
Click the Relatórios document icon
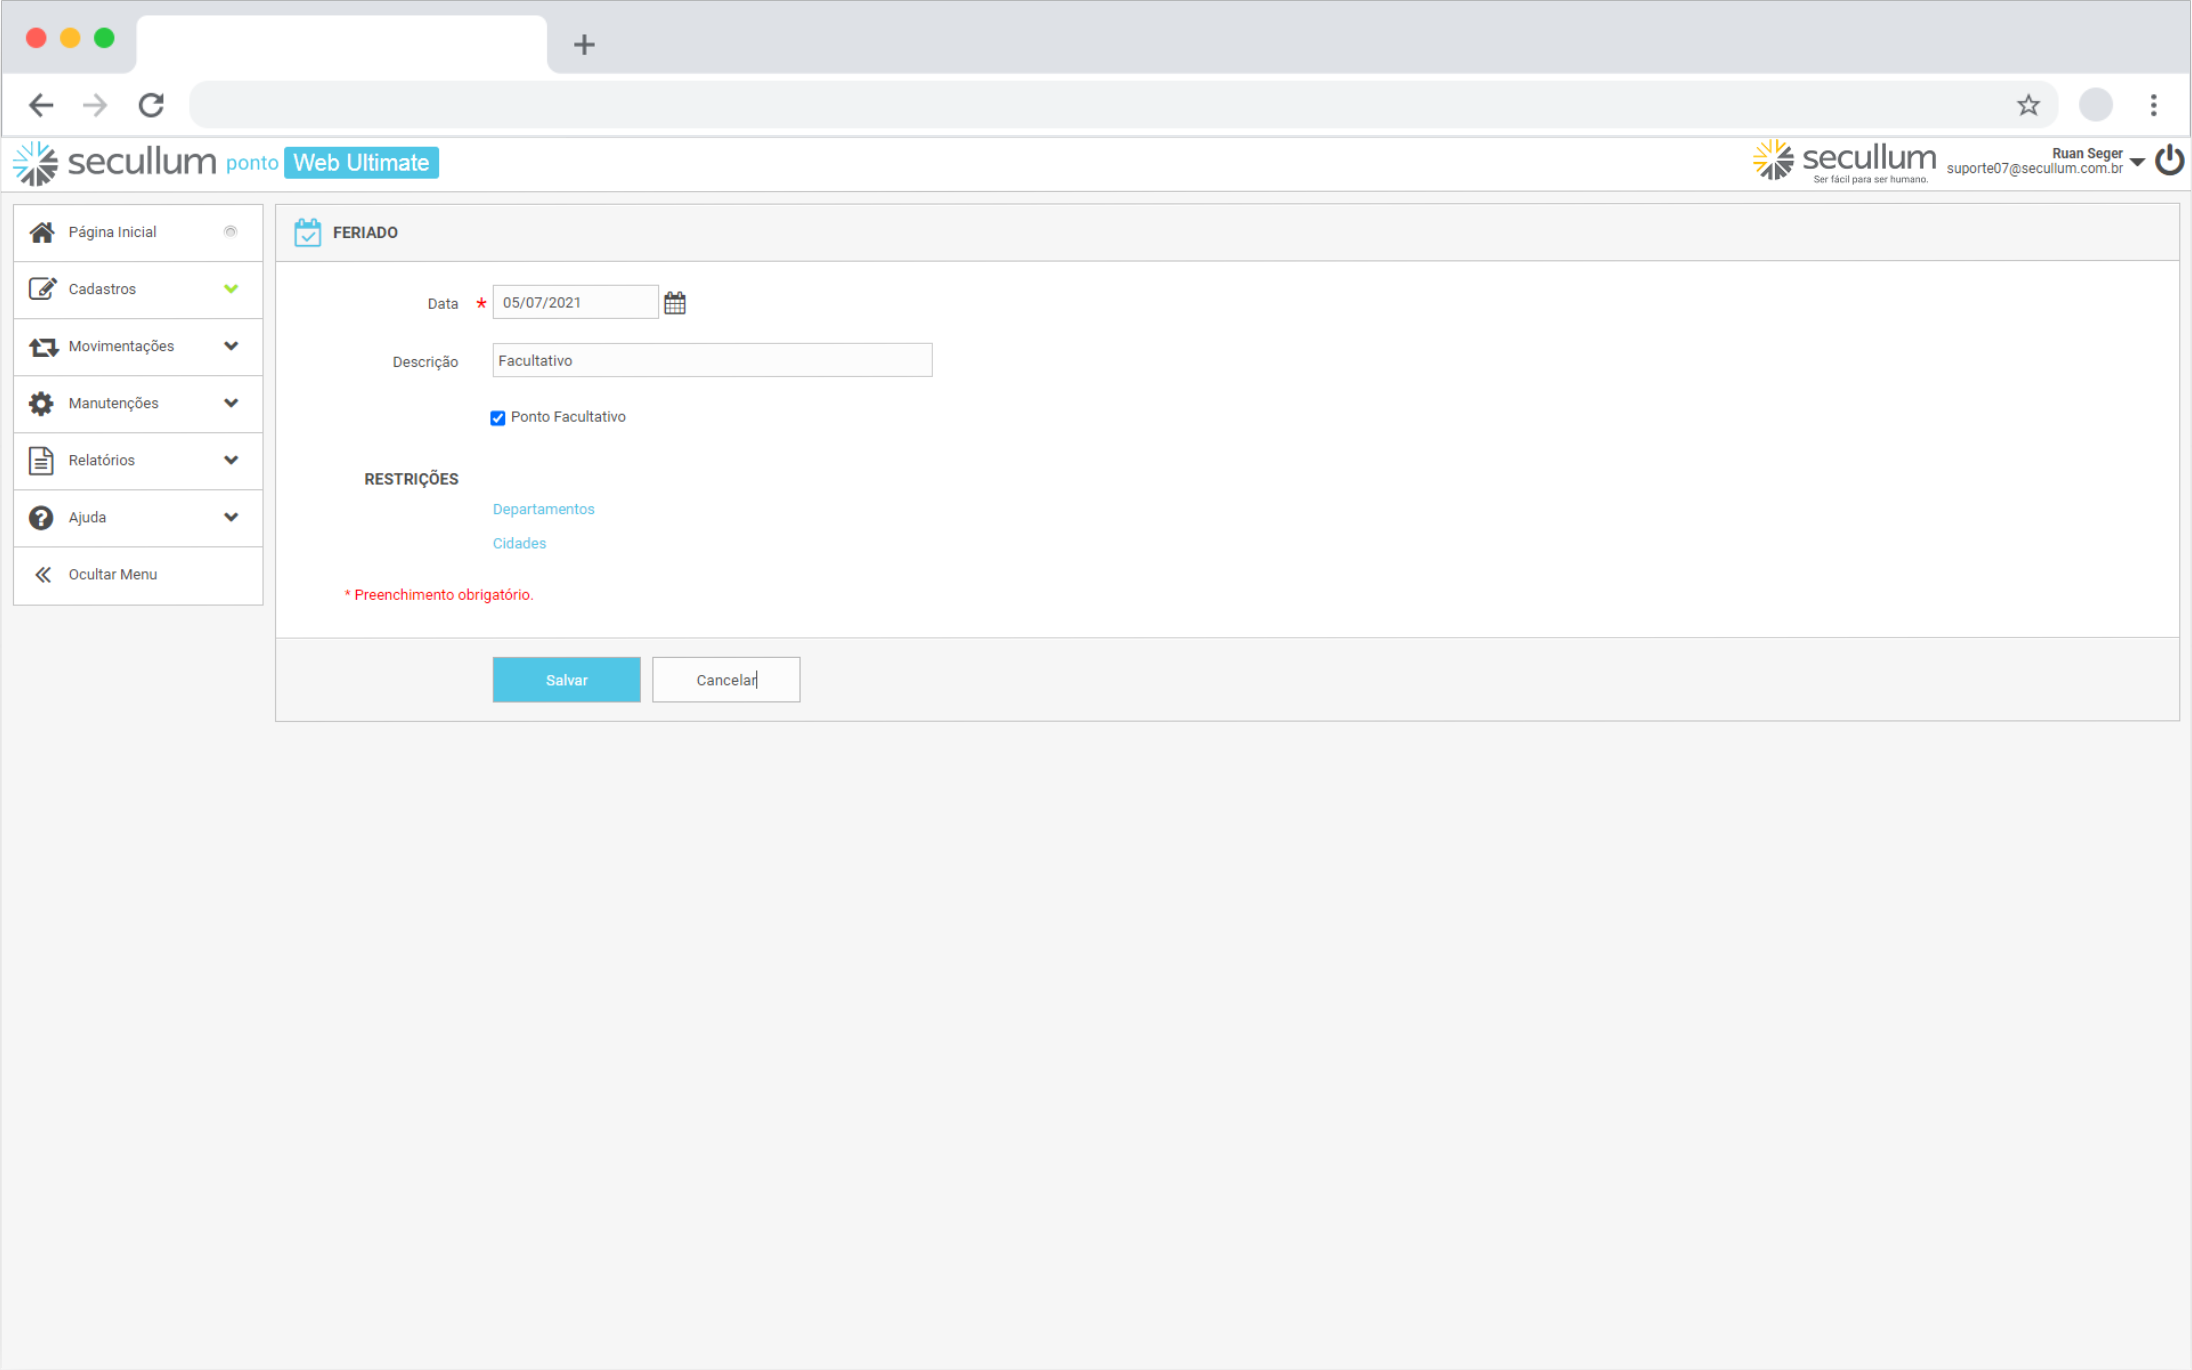point(42,460)
